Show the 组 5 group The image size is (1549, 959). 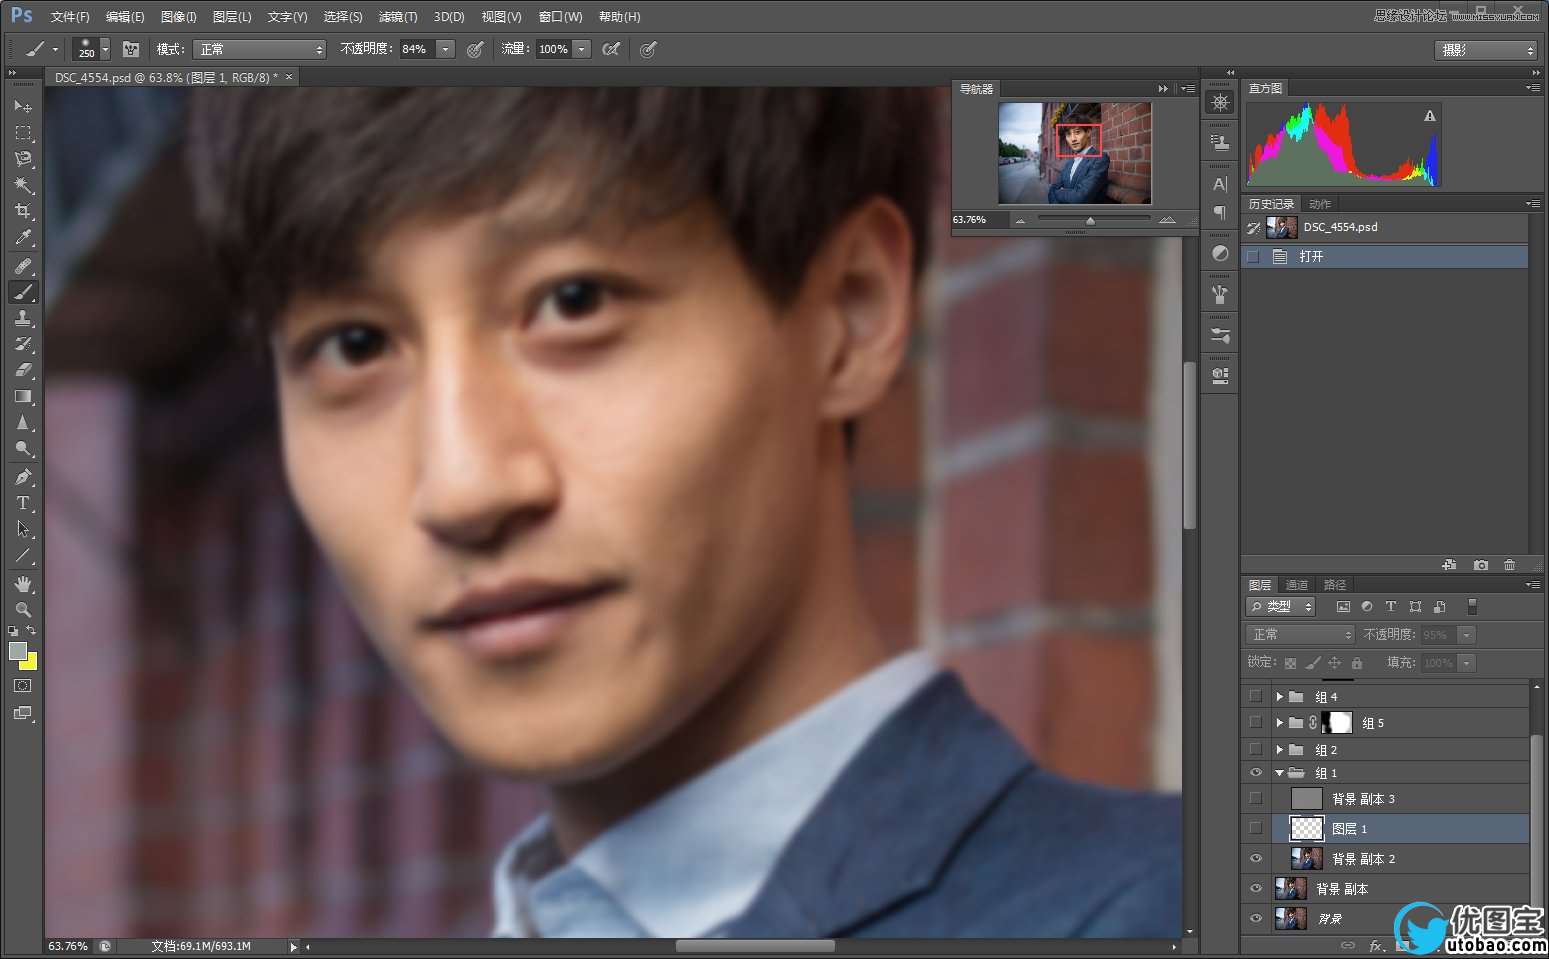1256,722
